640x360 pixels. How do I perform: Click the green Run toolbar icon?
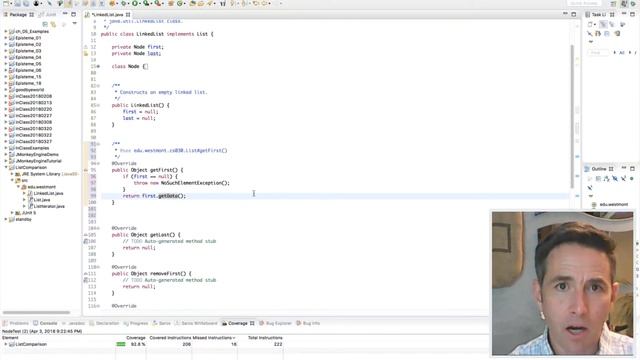[135, 3]
